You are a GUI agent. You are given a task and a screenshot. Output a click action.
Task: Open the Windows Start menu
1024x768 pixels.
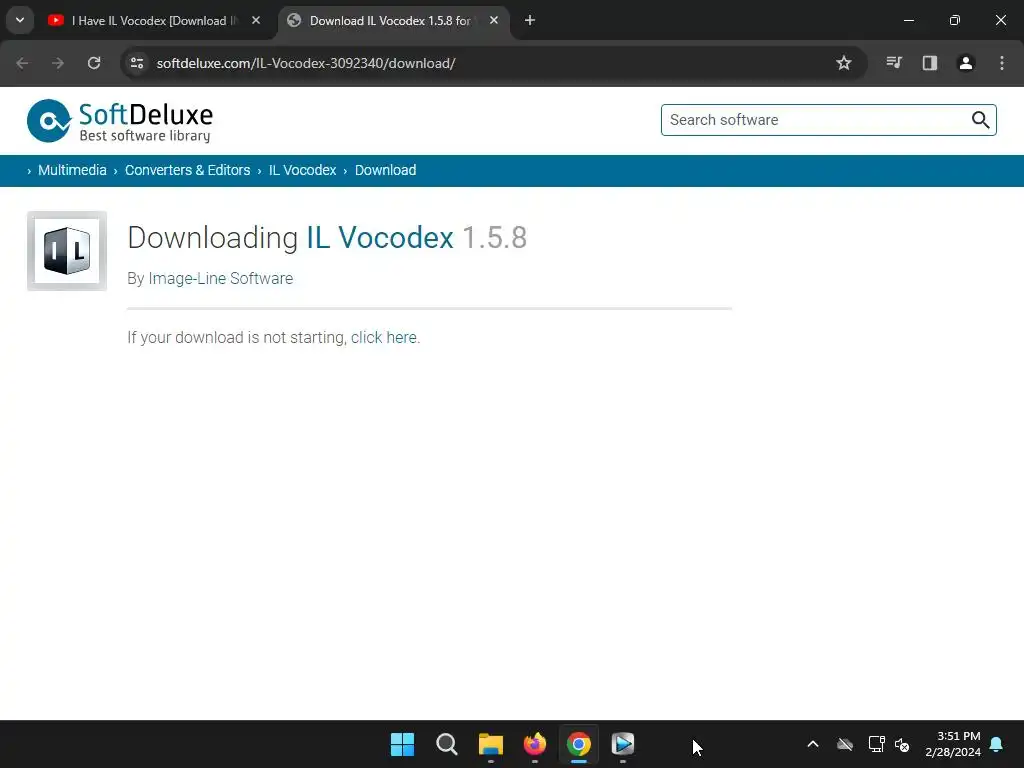click(402, 744)
